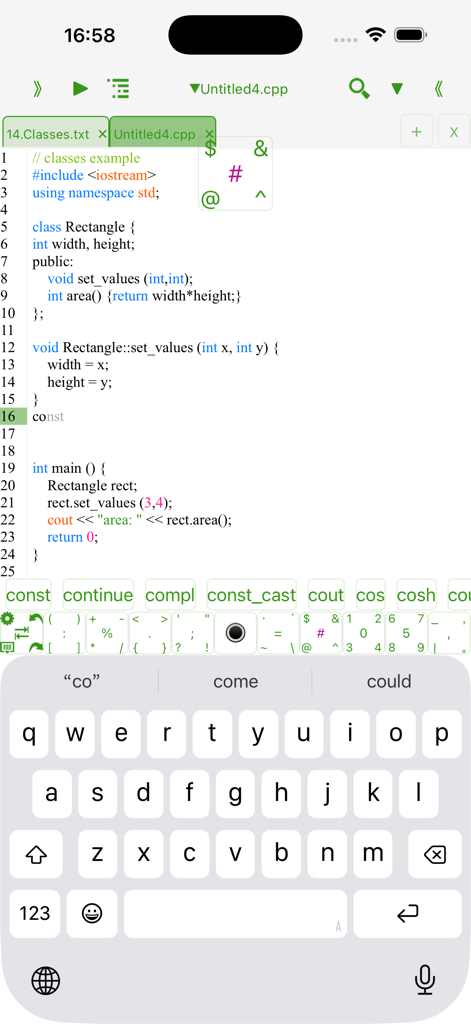Image resolution: width=471 pixels, height=1024 pixels.
Task: Tap the return key
Action: [408, 914]
